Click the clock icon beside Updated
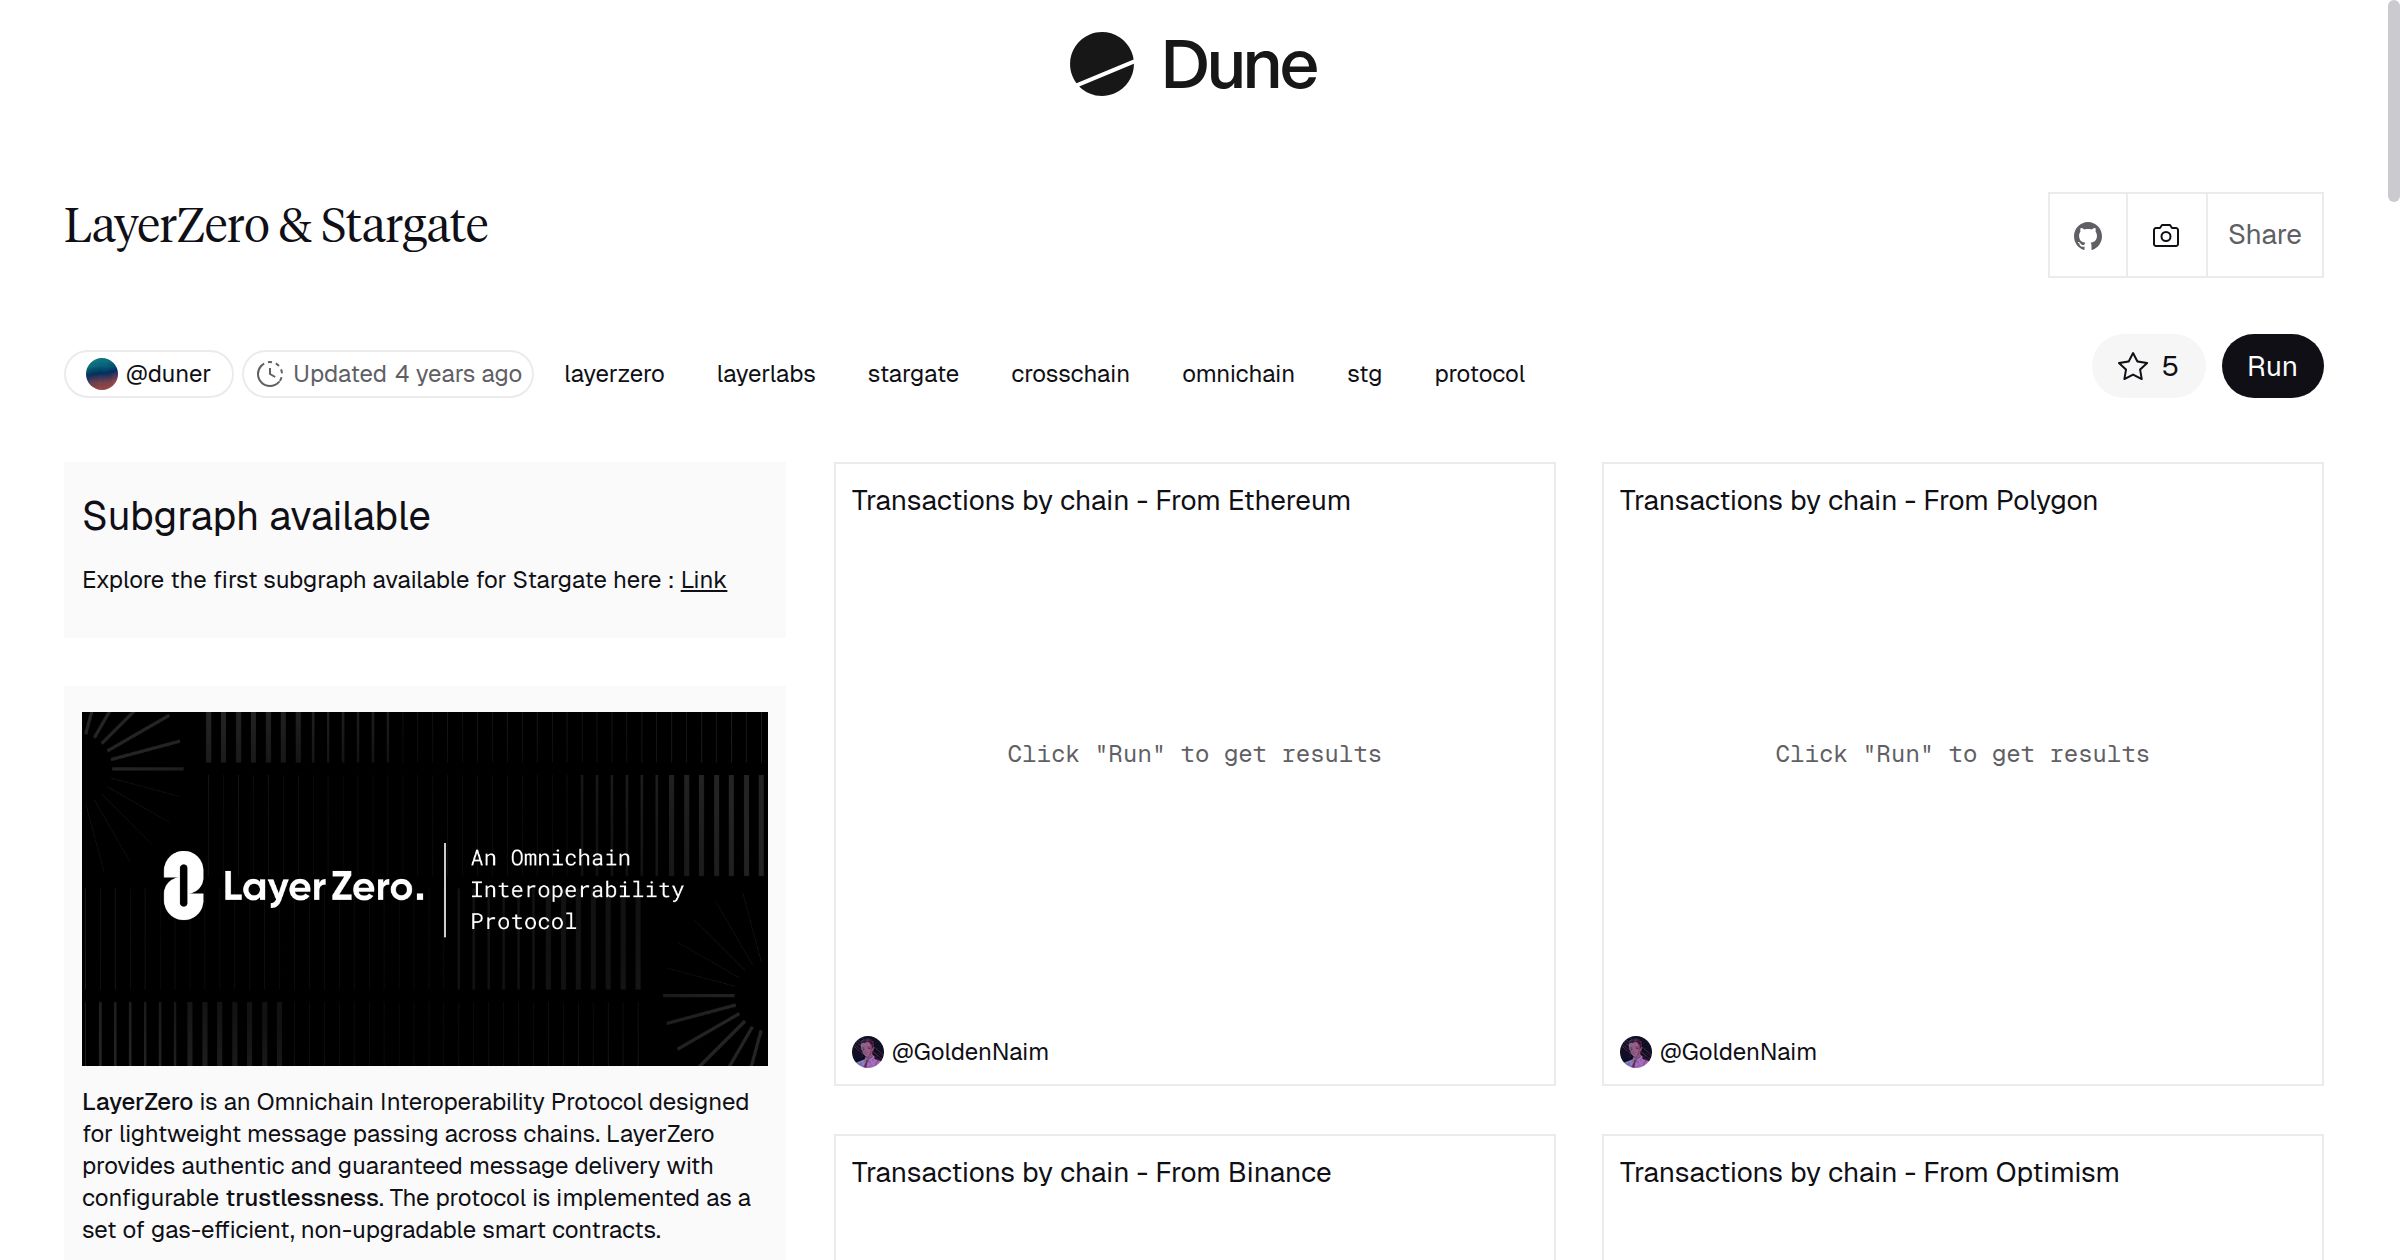Viewport: 2400px width, 1260px height. pos(270,374)
